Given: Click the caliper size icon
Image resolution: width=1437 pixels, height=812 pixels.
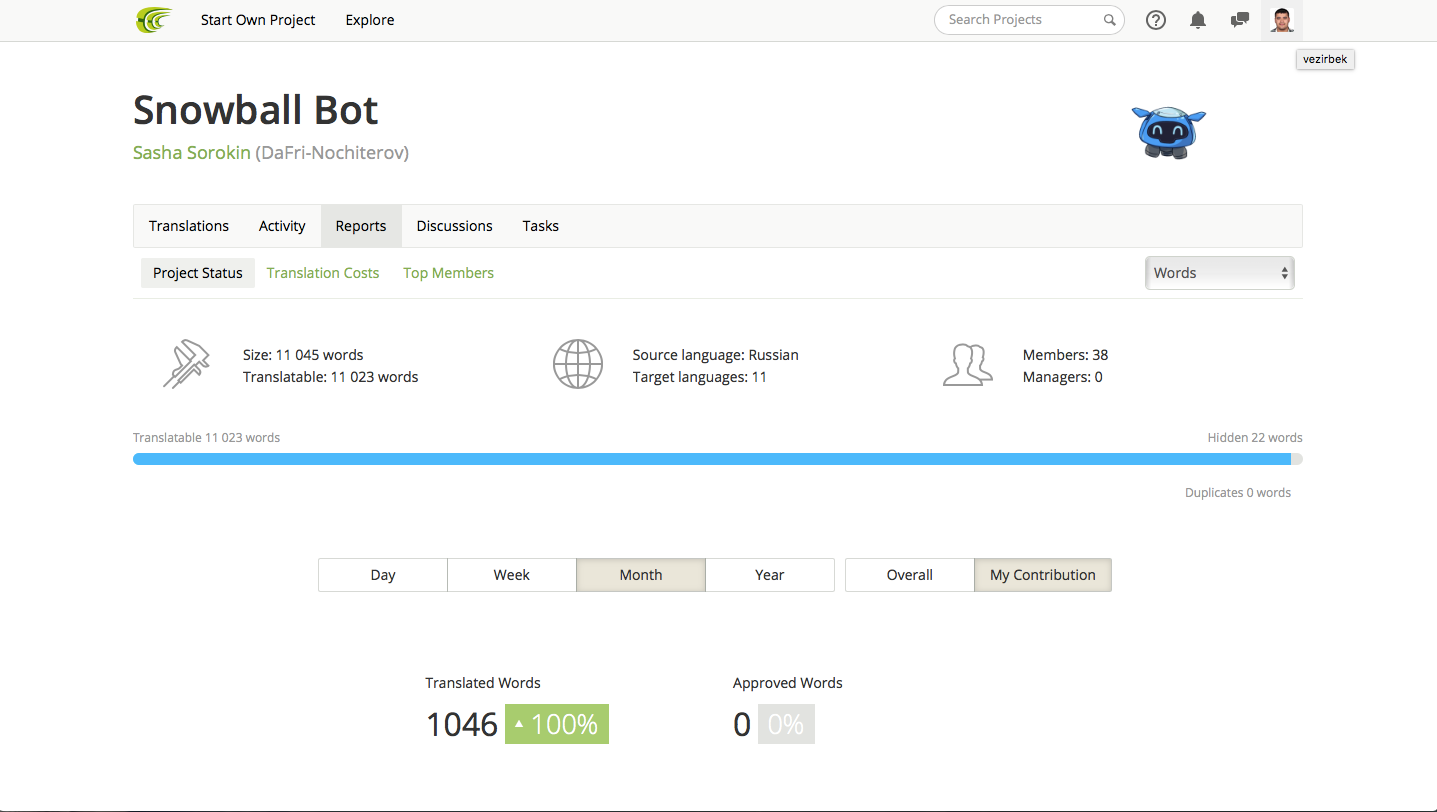Looking at the screenshot, I should (x=186, y=364).
